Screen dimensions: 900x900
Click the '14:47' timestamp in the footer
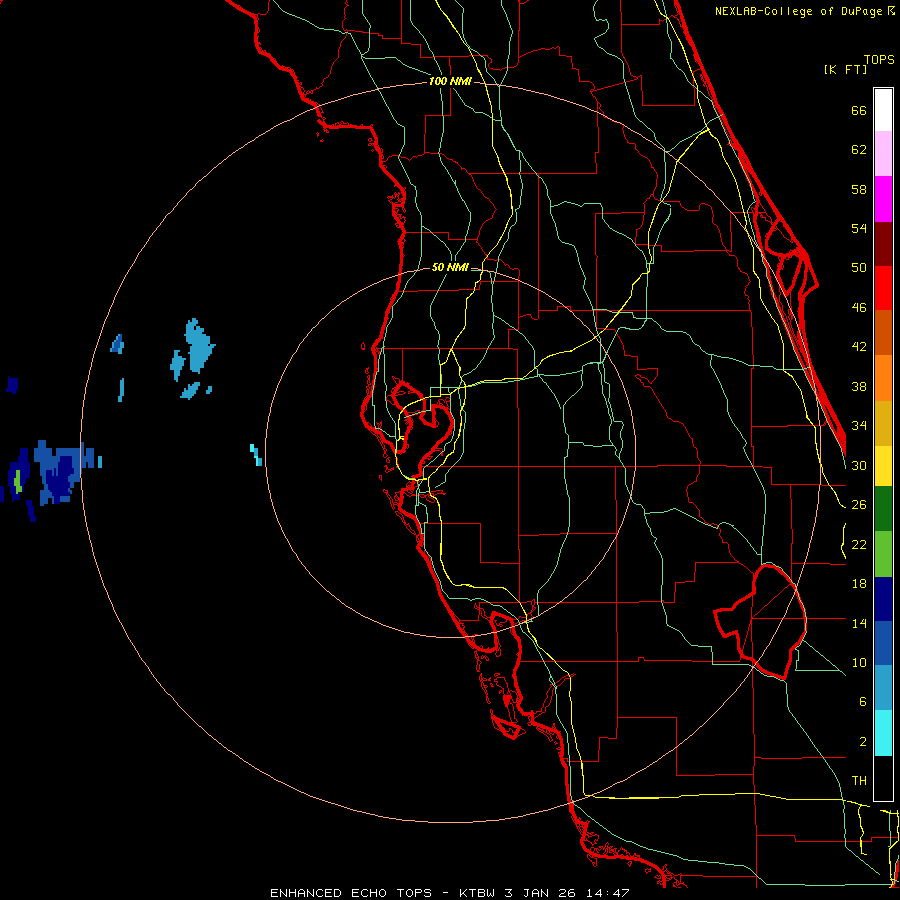pos(607,893)
